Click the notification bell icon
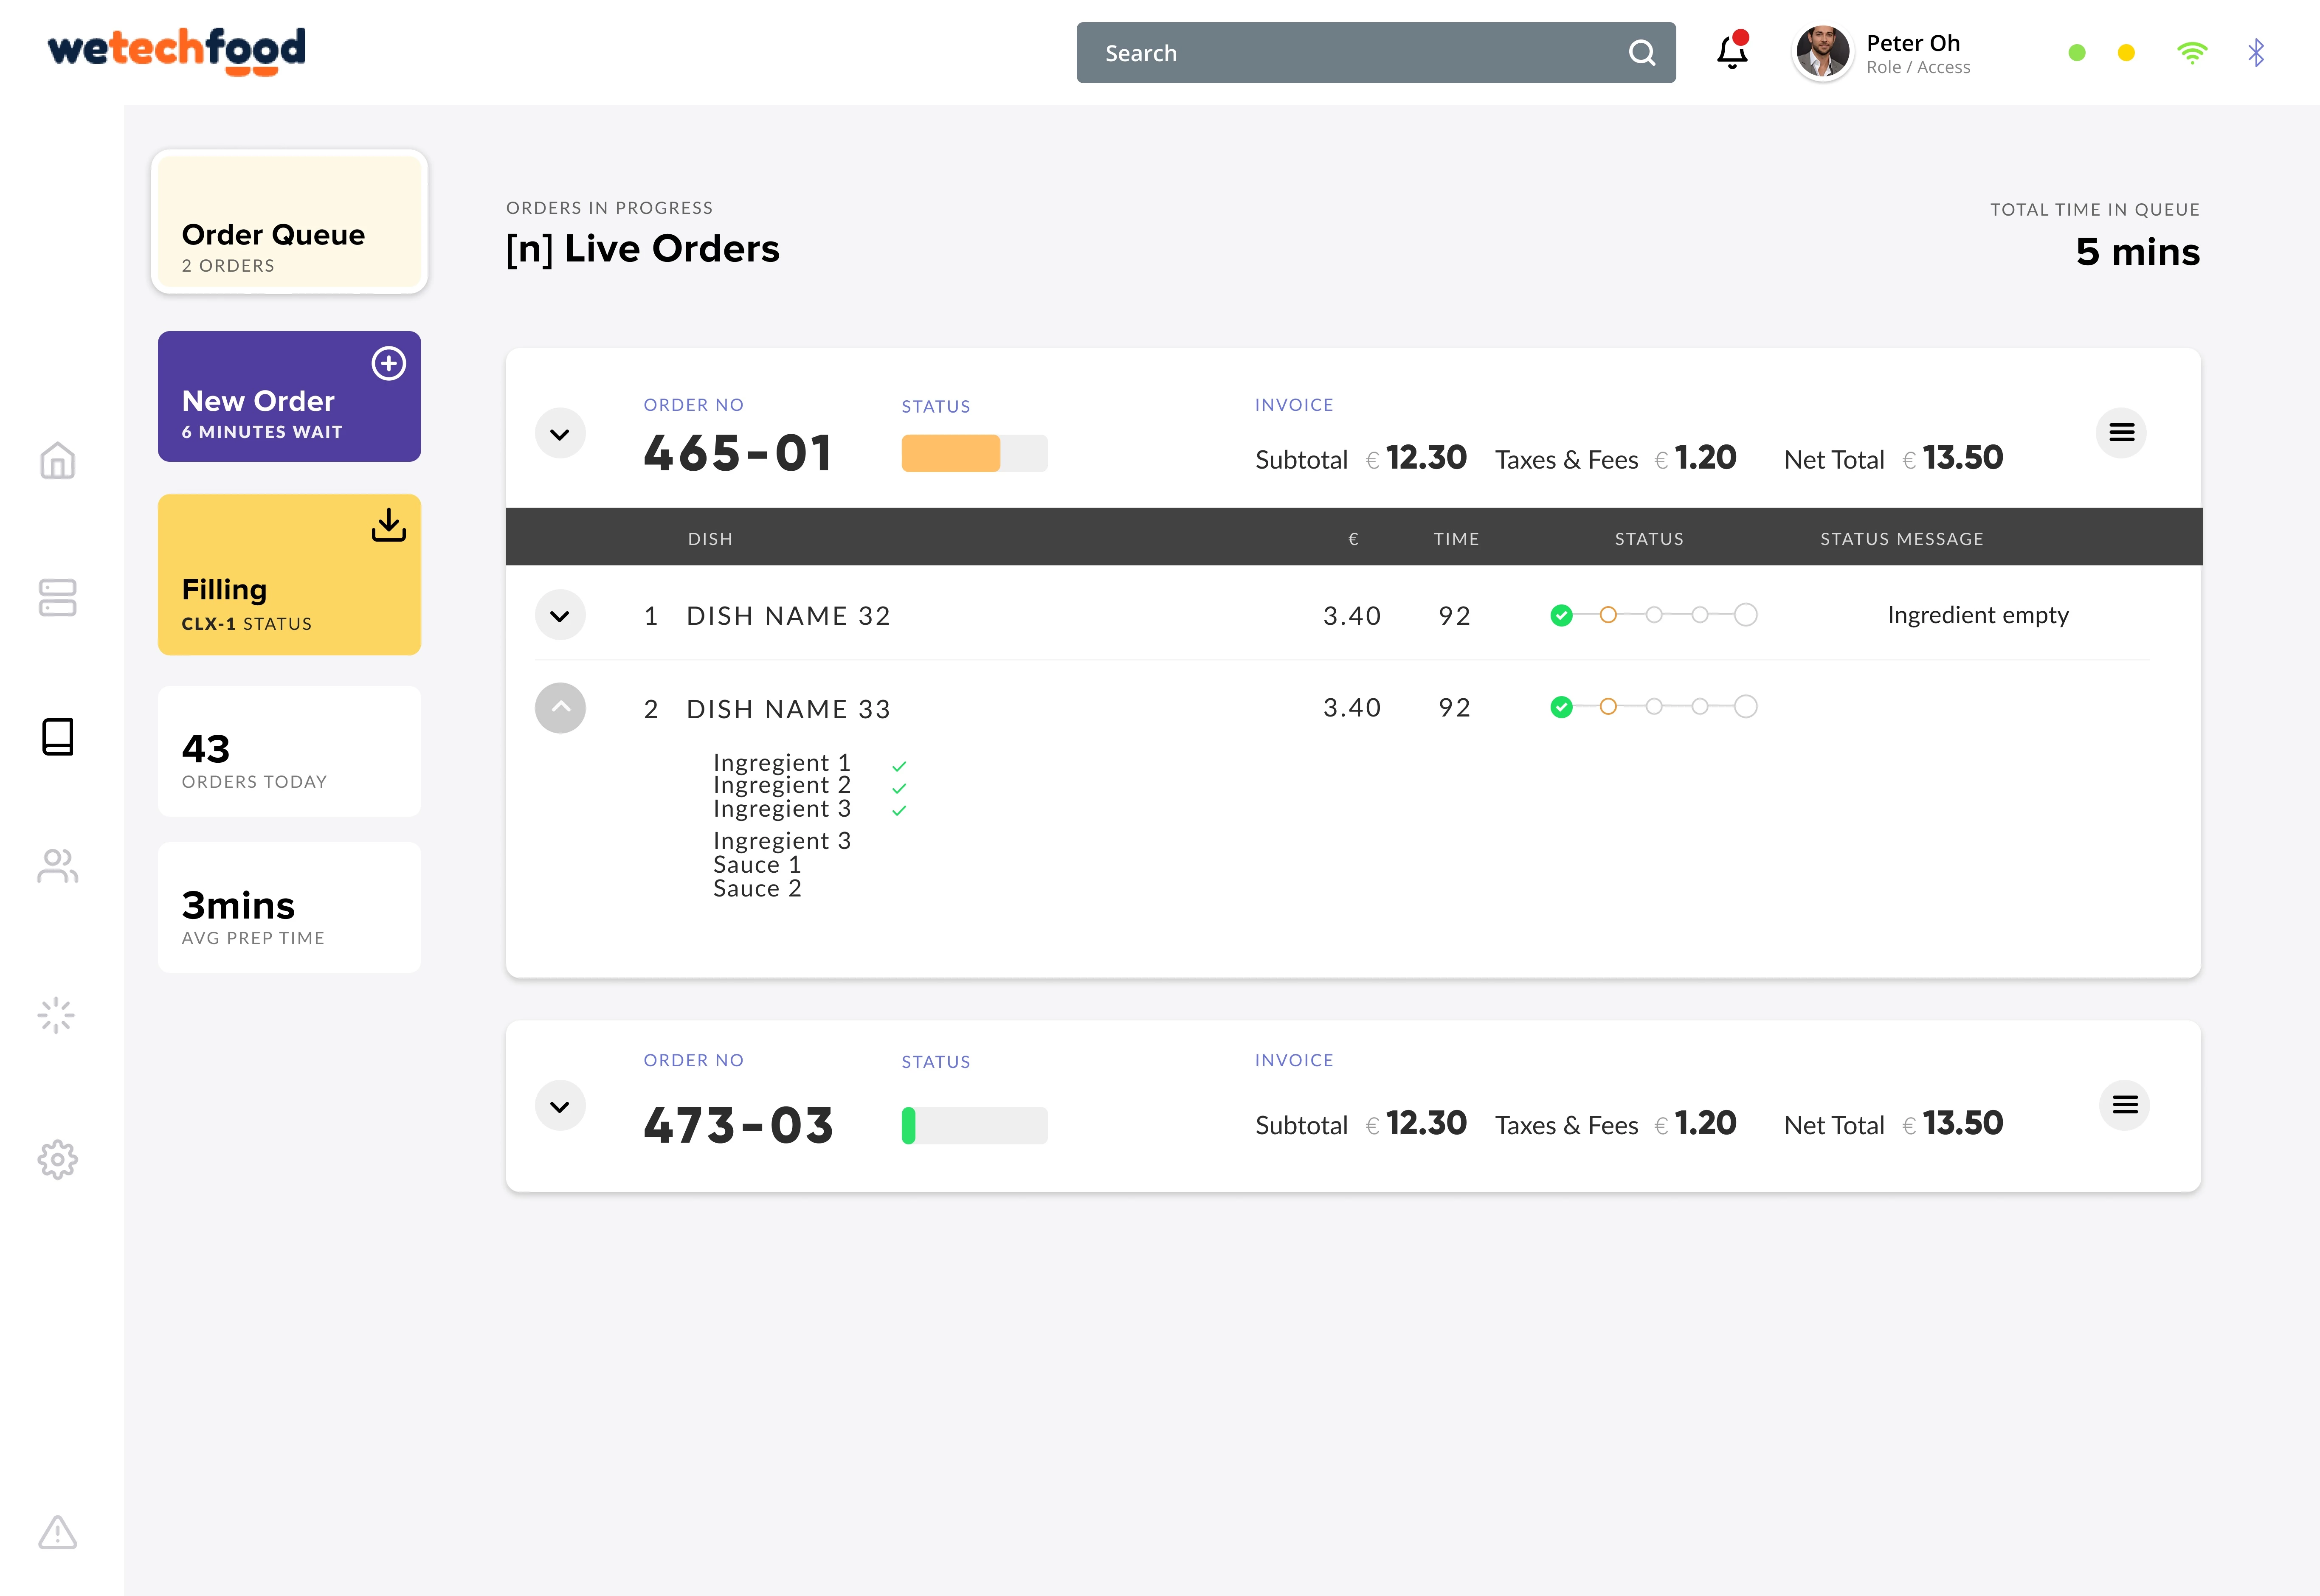The height and width of the screenshot is (1596, 2320). tap(1732, 51)
